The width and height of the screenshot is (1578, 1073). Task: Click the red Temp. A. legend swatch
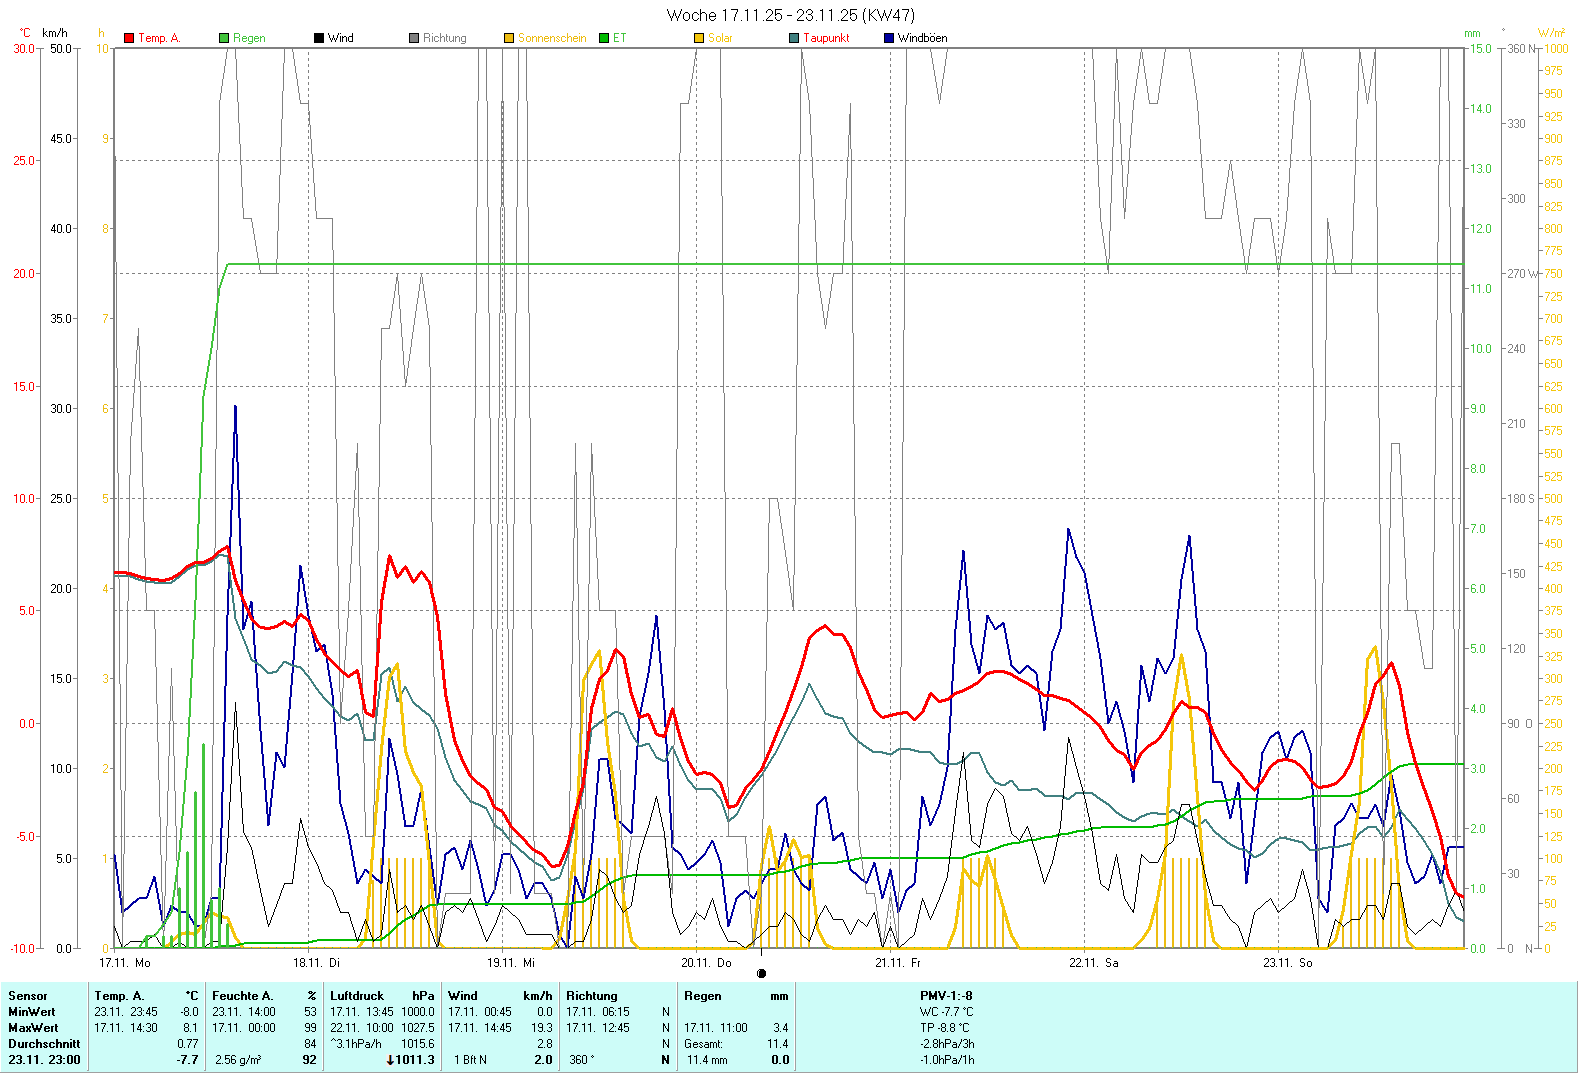coord(129,38)
